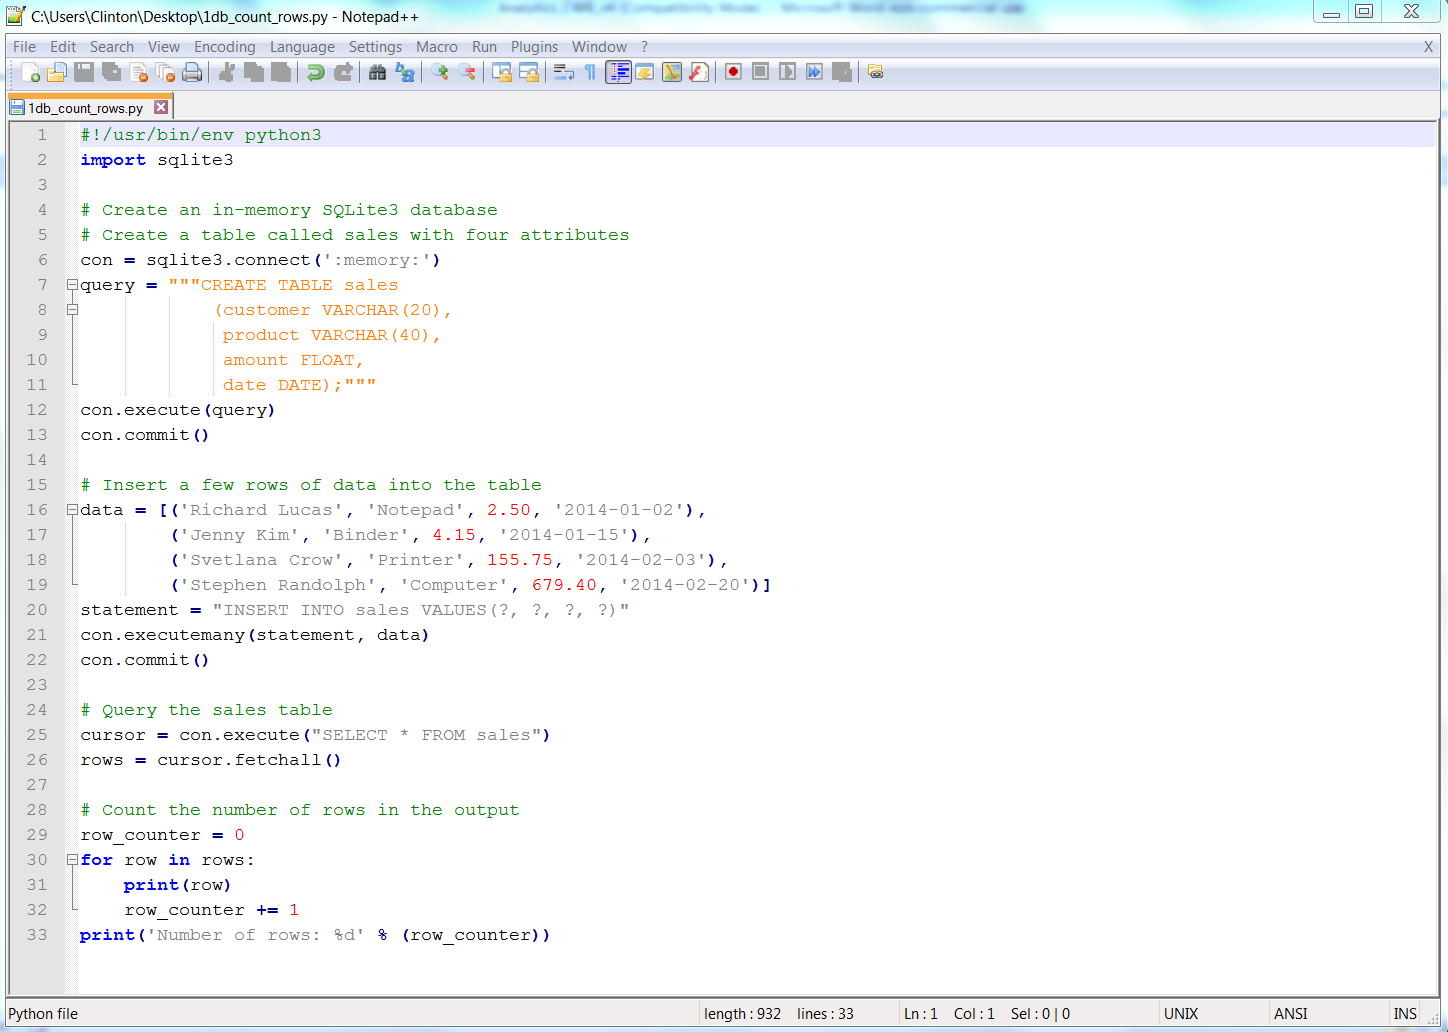Open the Find dialog via binoculars icon
The image size is (1448, 1032).
click(x=377, y=71)
